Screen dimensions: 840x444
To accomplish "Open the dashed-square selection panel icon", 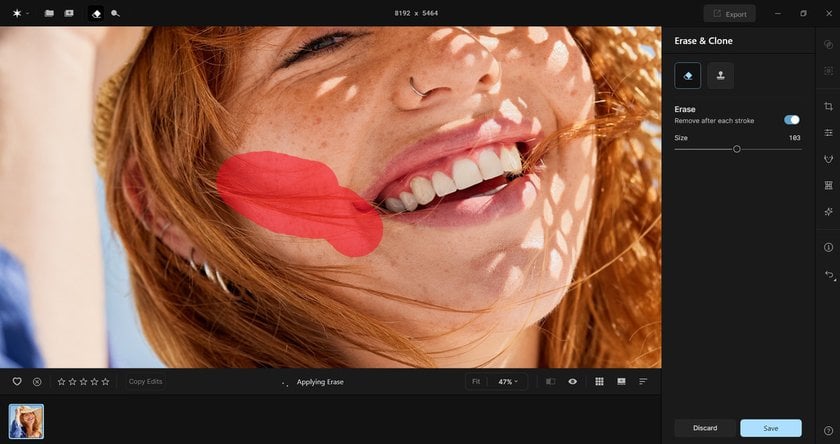I will click(x=828, y=71).
